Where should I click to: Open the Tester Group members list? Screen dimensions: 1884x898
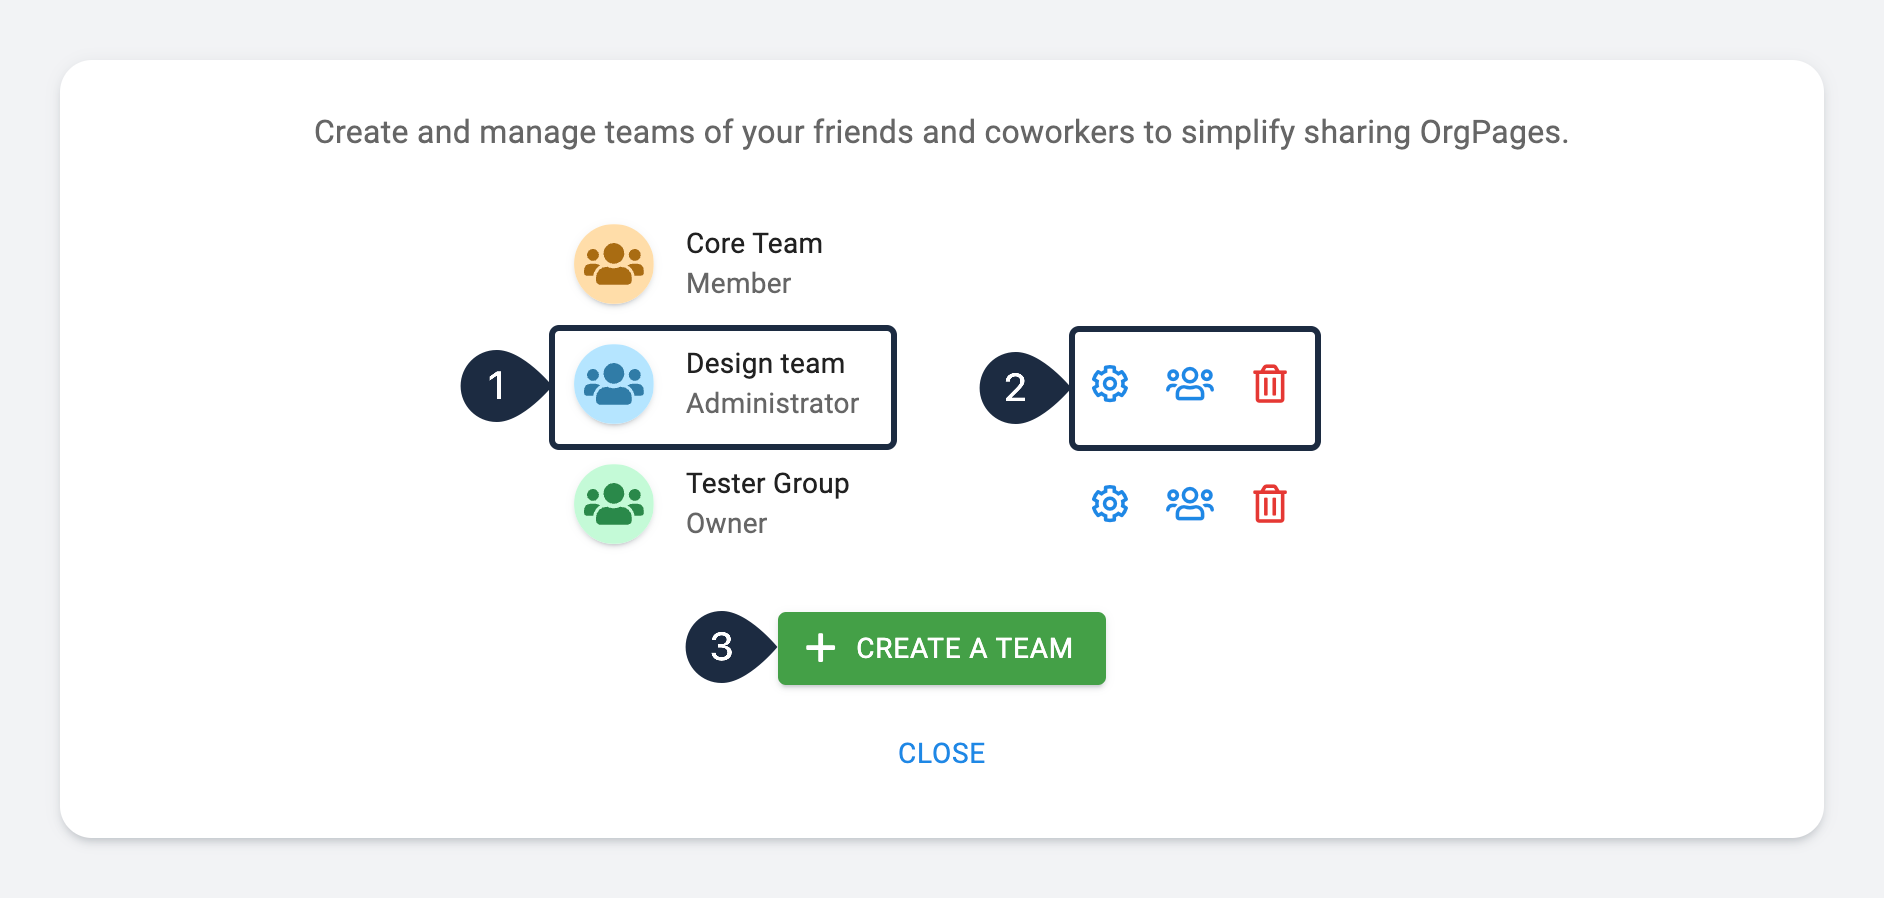pyautogui.click(x=1189, y=504)
